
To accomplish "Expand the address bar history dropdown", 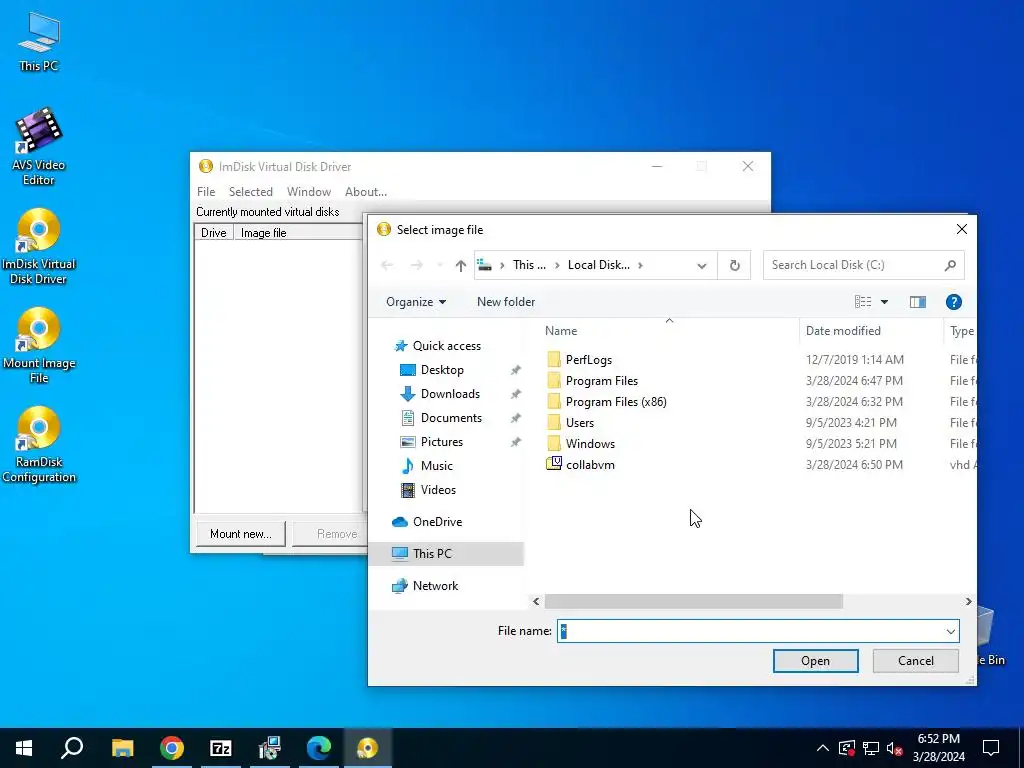I will [701, 266].
